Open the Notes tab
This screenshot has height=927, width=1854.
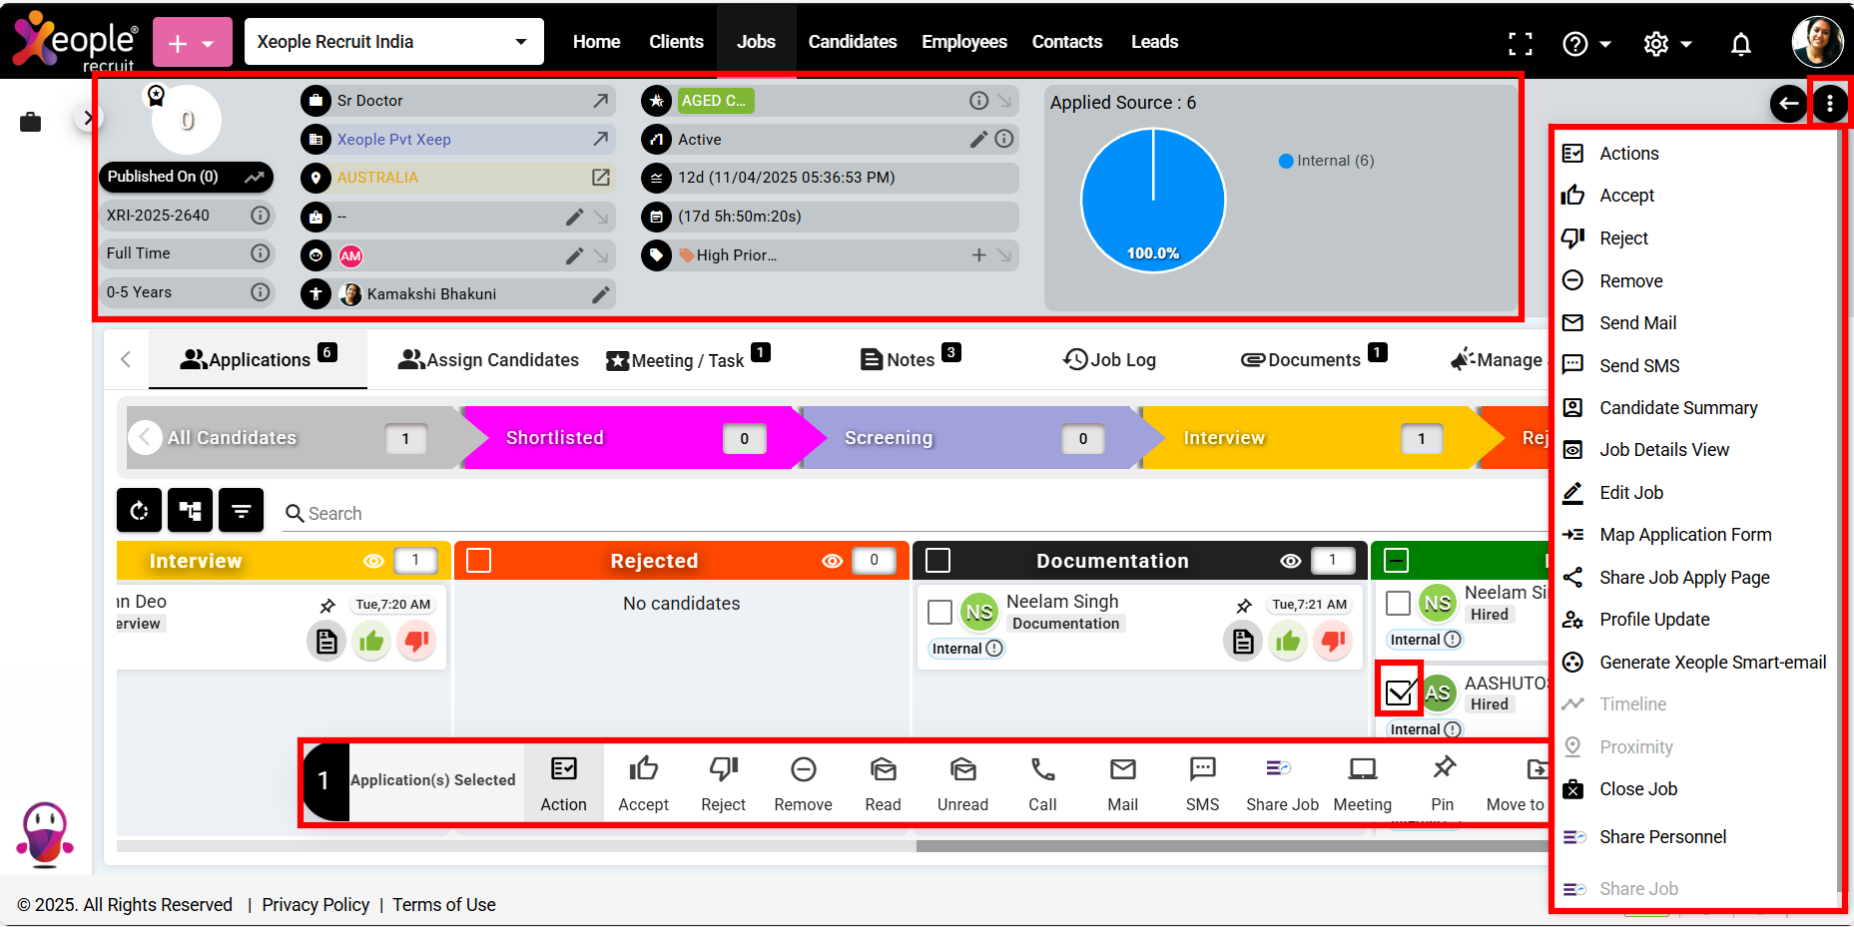pos(910,359)
